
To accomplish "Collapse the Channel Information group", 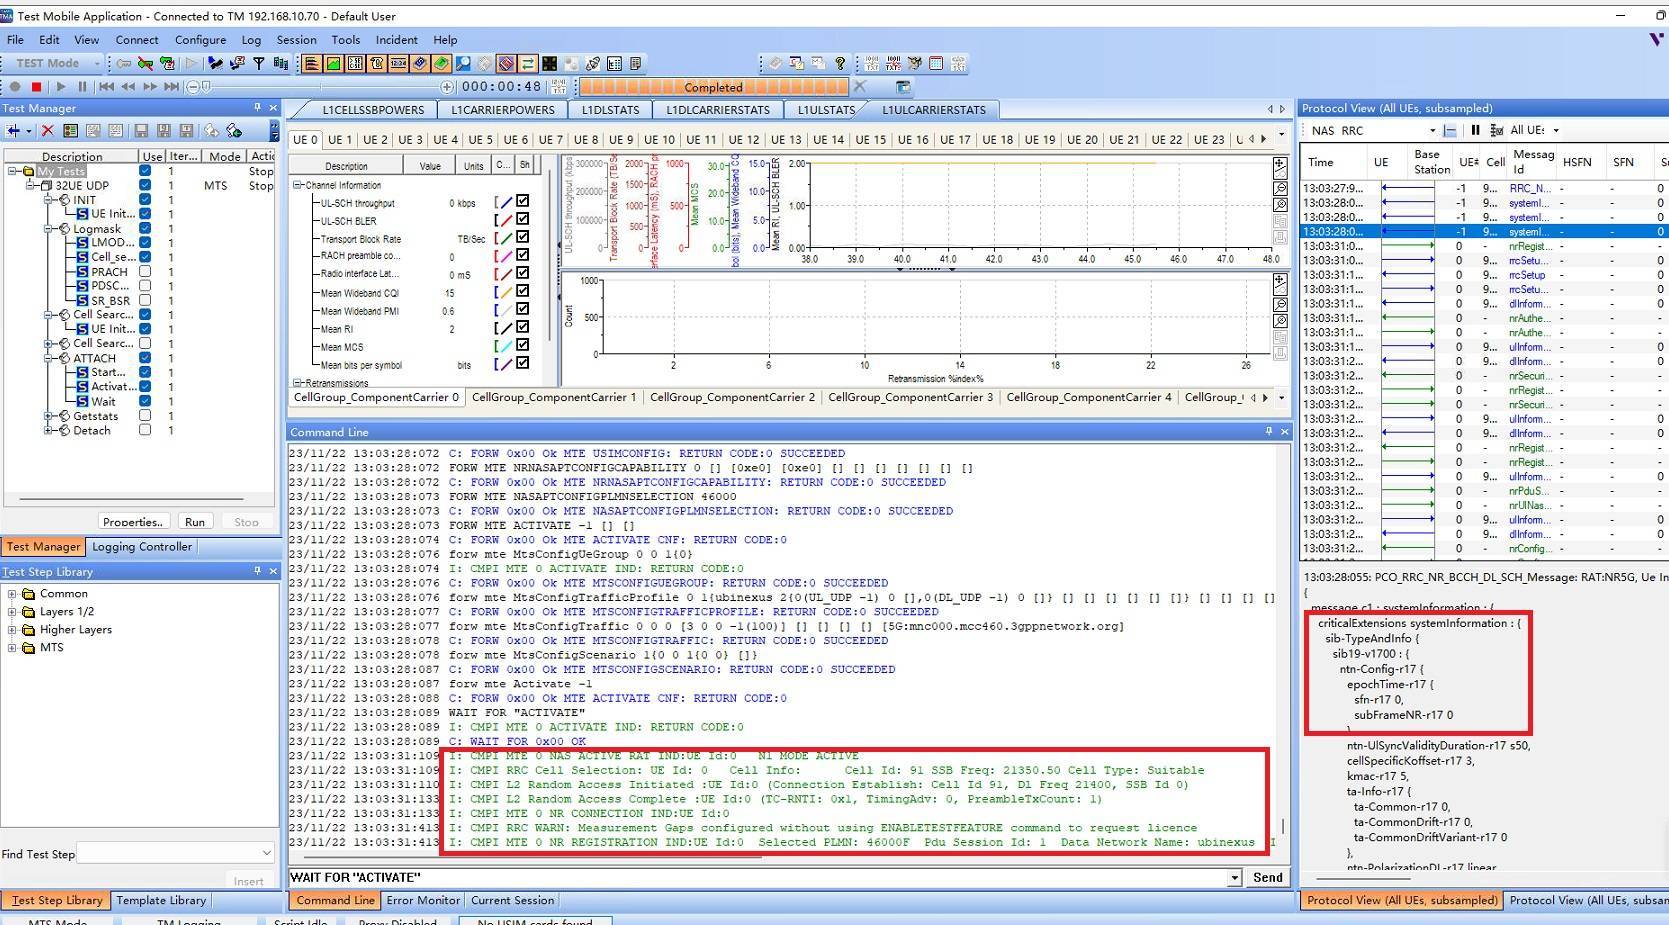I will pyautogui.click(x=297, y=185).
